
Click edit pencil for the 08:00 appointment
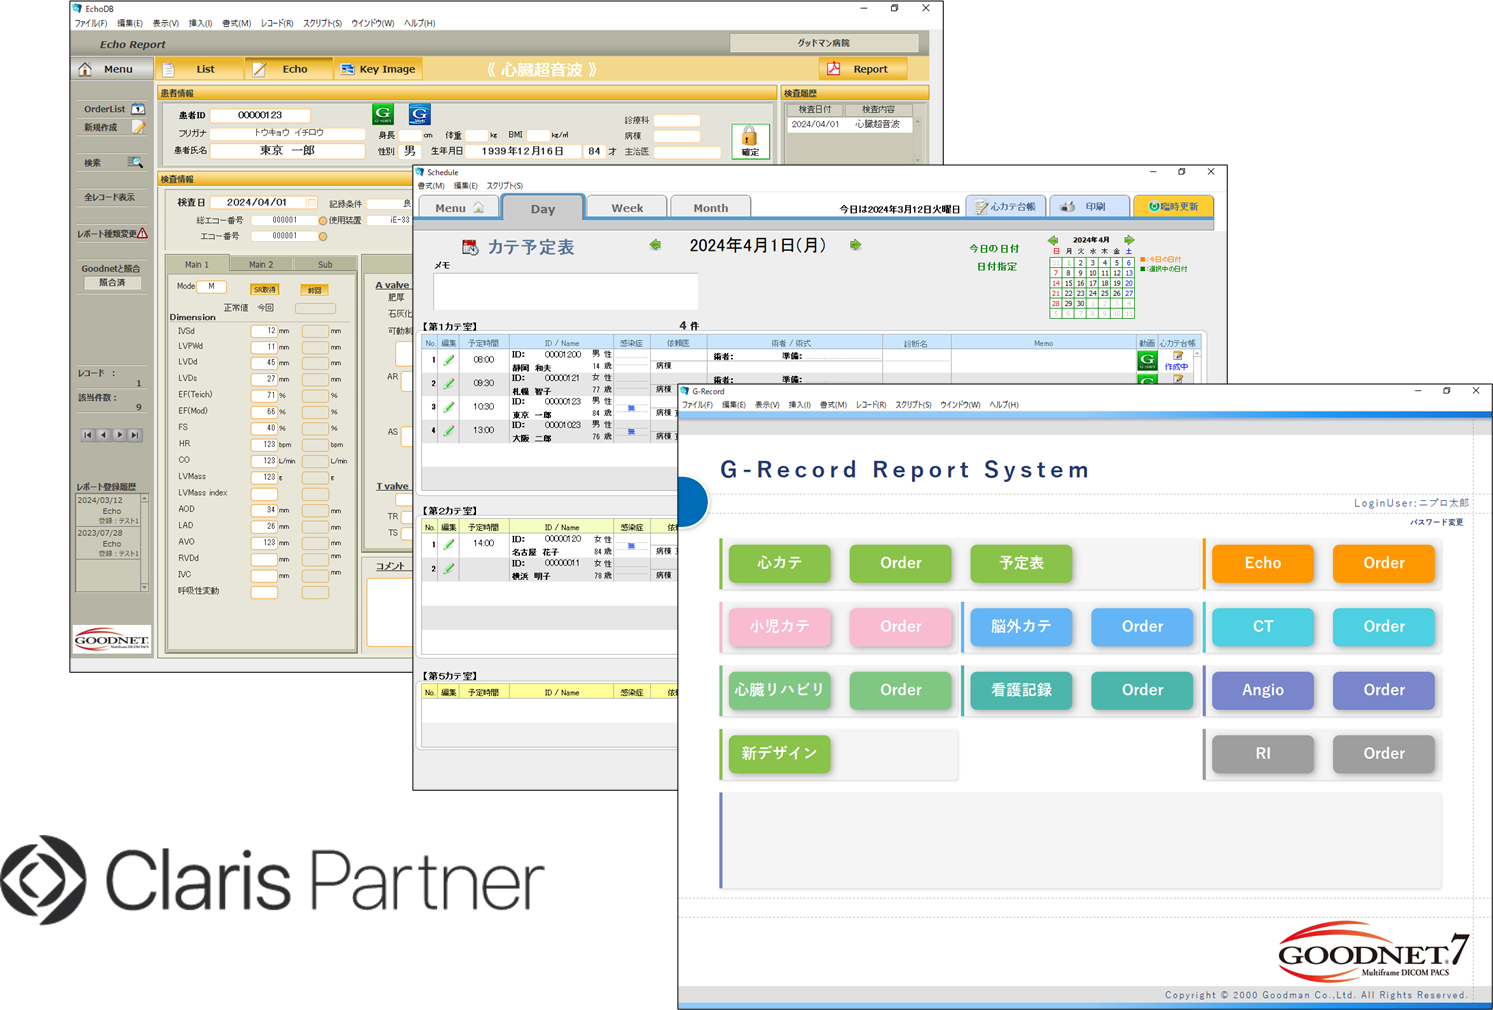pyautogui.click(x=449, y=360)
